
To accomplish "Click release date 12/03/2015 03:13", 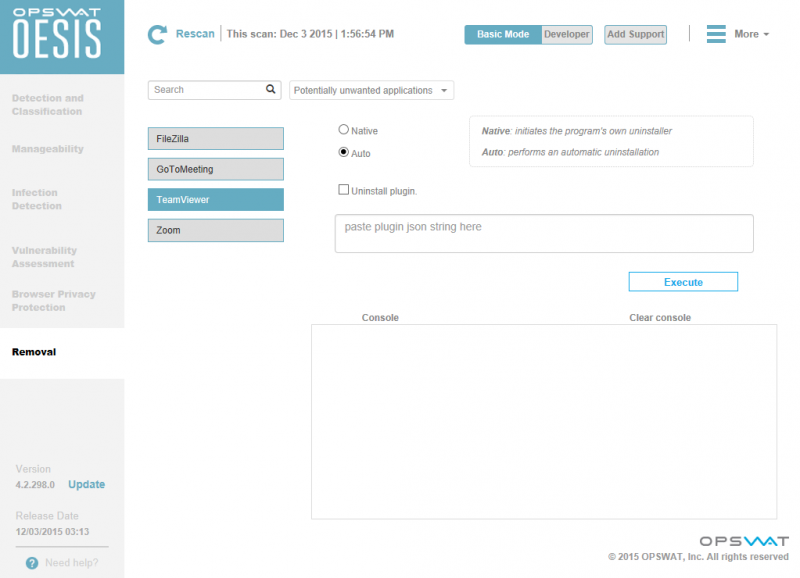I will [52, 532].
